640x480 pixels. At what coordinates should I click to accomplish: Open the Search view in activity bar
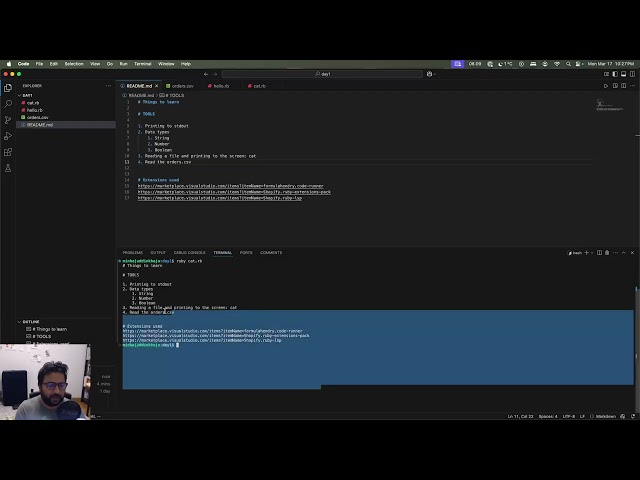point(8,104)
